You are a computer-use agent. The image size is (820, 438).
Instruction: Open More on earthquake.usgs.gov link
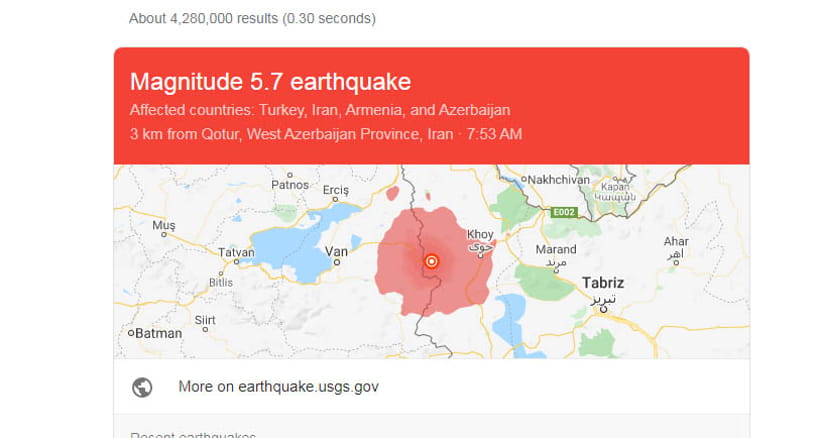tap(278, 387)
